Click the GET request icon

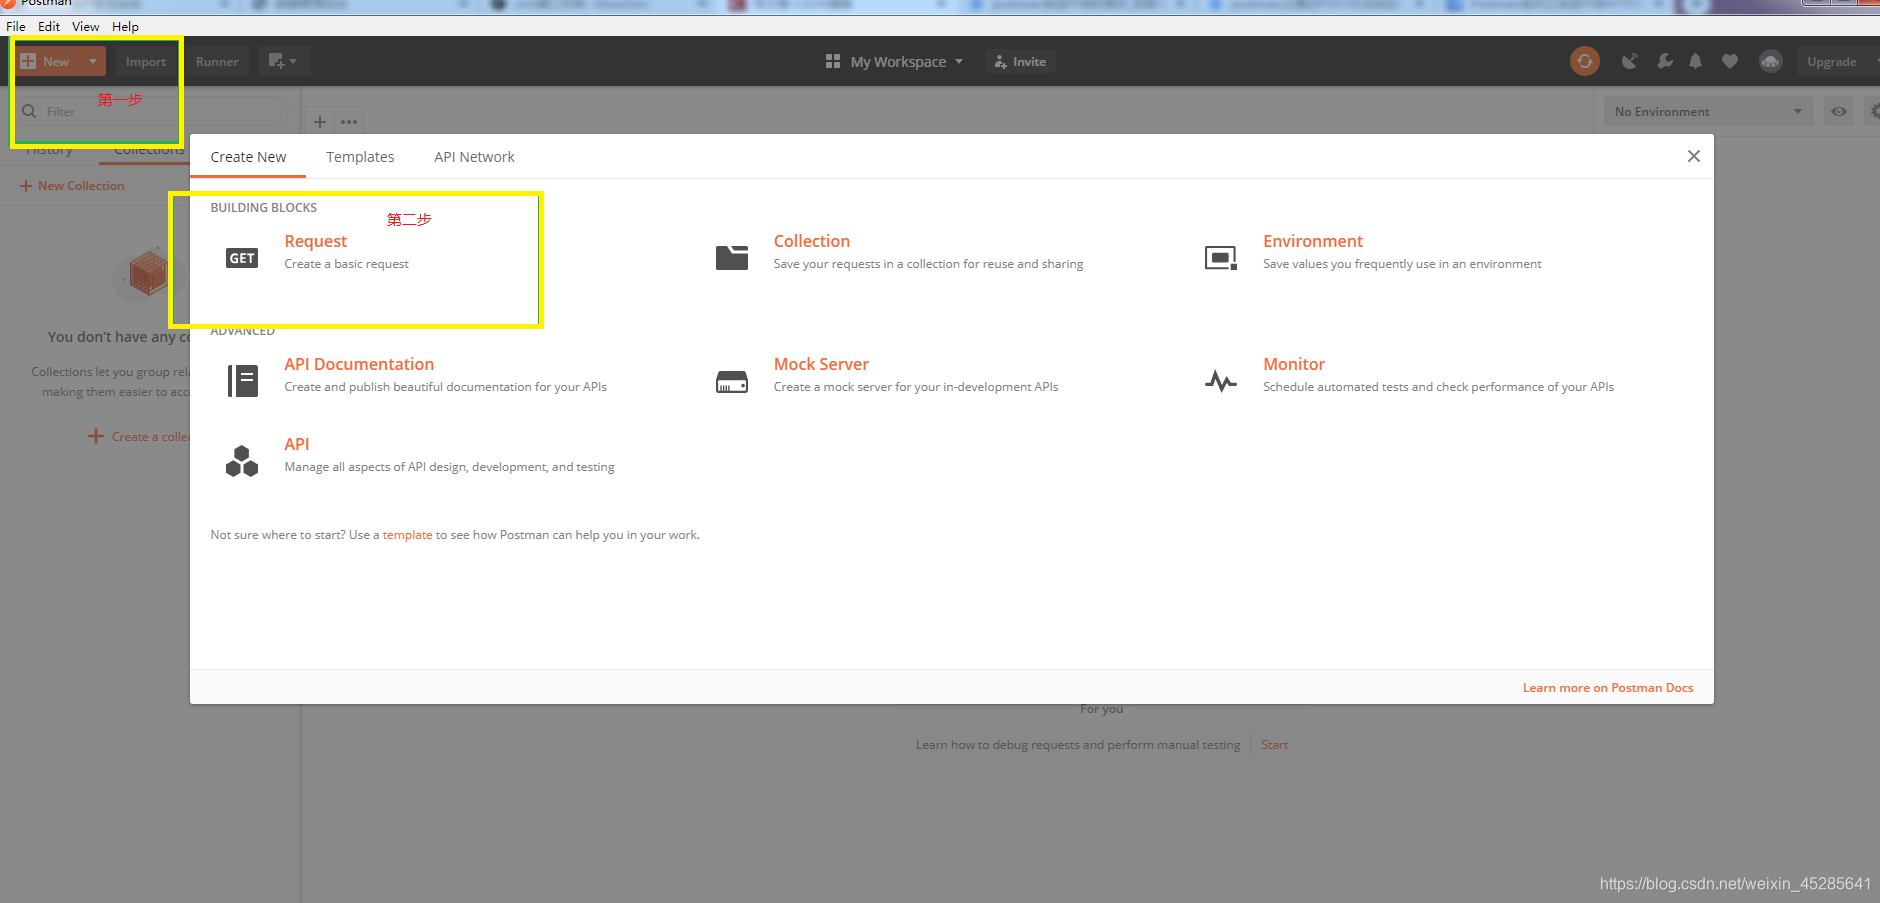click(242, 258)
